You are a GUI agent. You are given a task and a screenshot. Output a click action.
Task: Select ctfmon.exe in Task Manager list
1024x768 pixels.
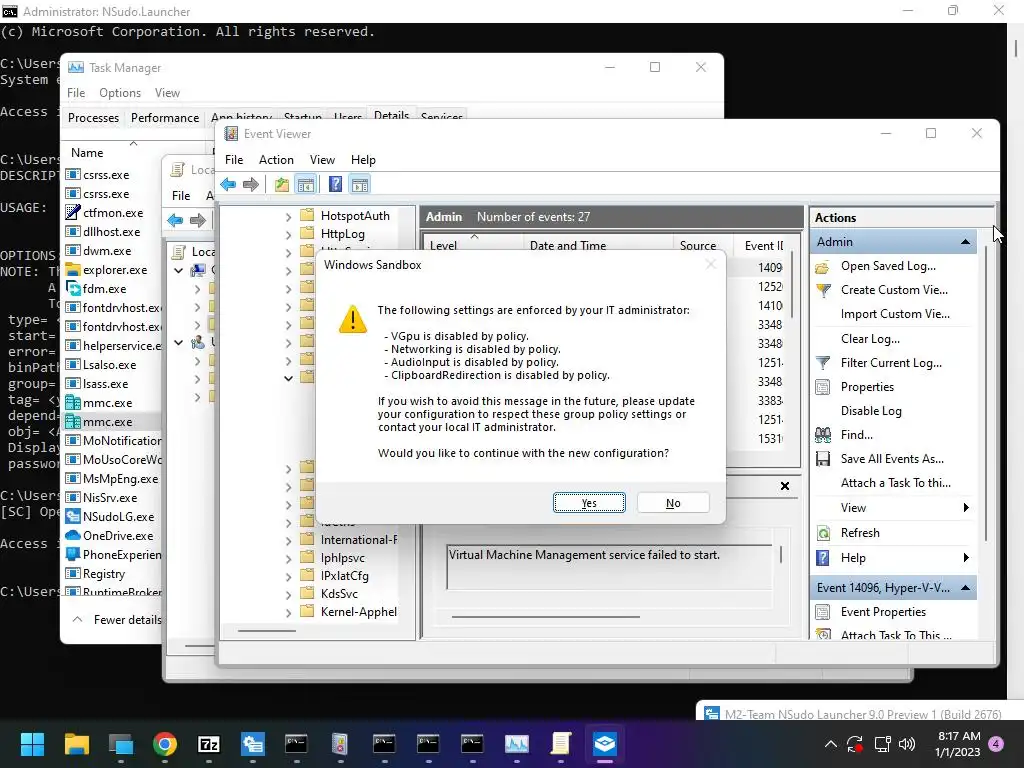112,213
